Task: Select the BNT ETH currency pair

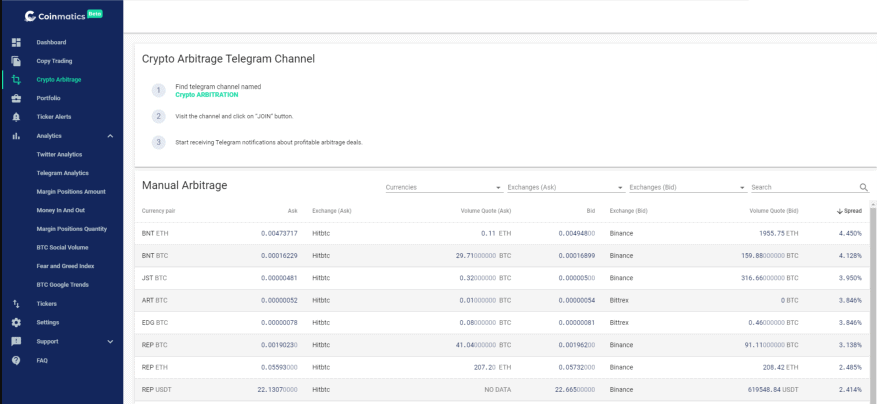Action: (155, 233)
